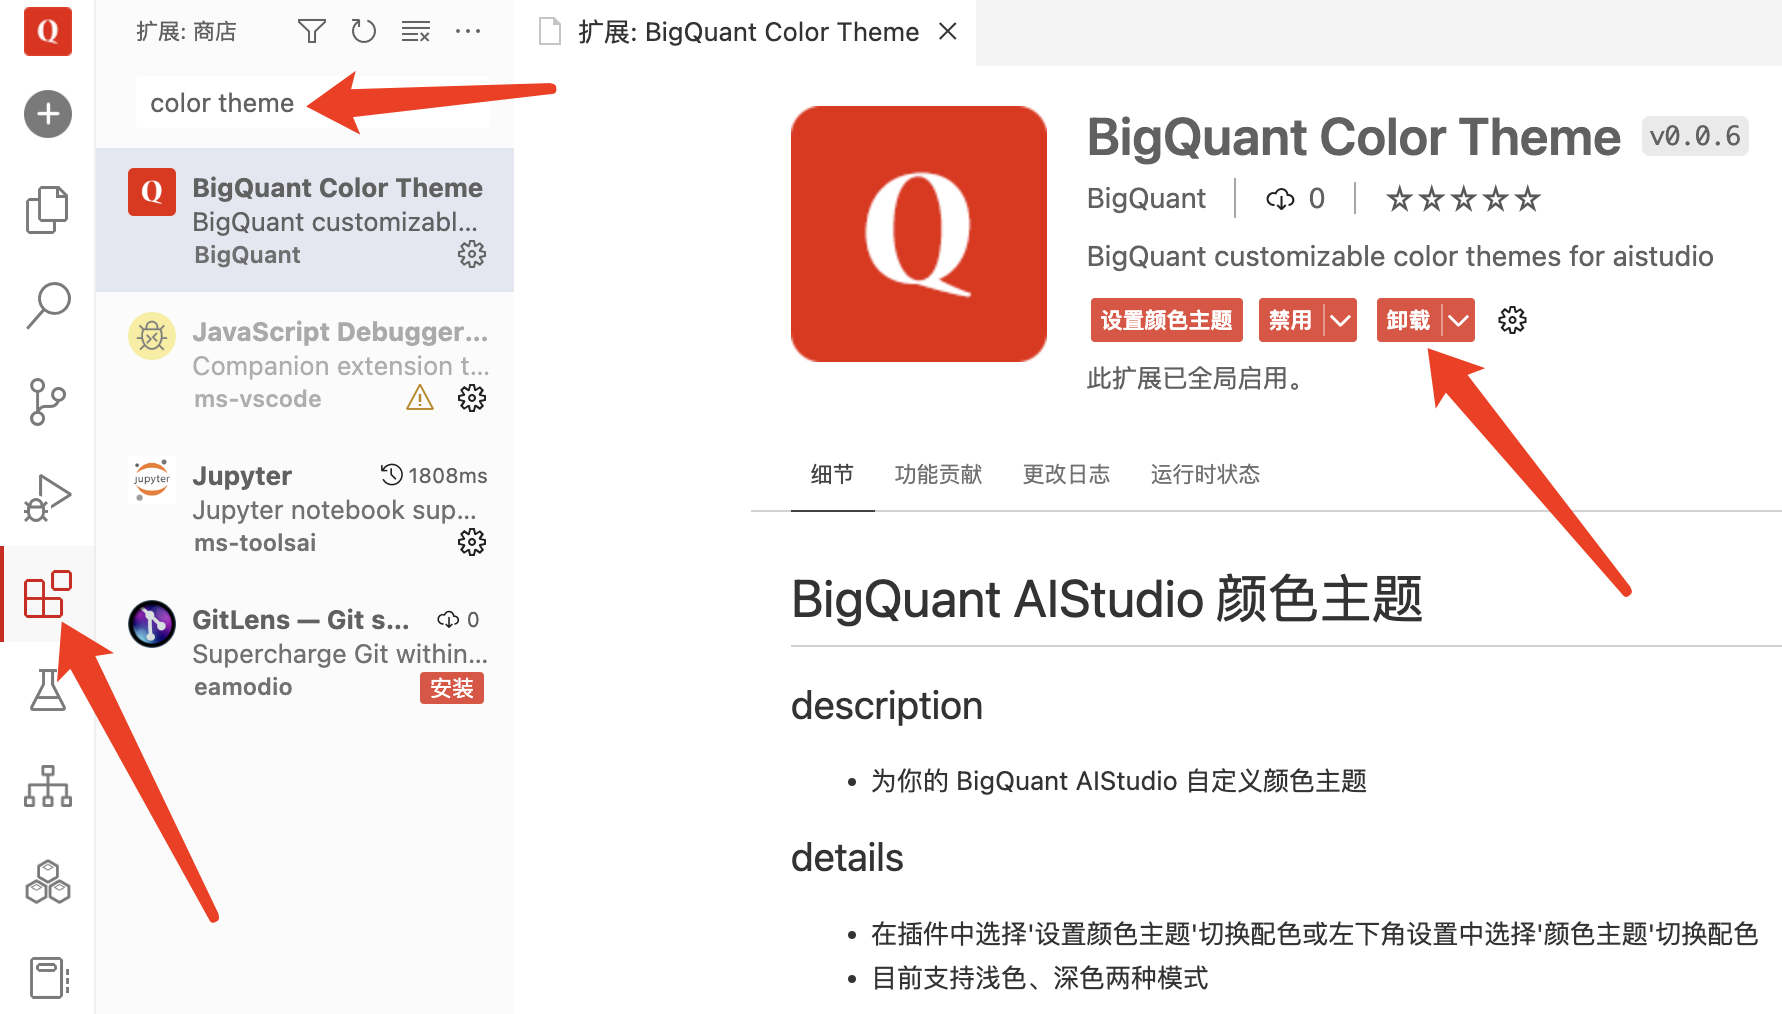Viewport: 1782px width, 1014px height.
Task: Switch to the 运行时状态 tab
Action: [1205, 474]
